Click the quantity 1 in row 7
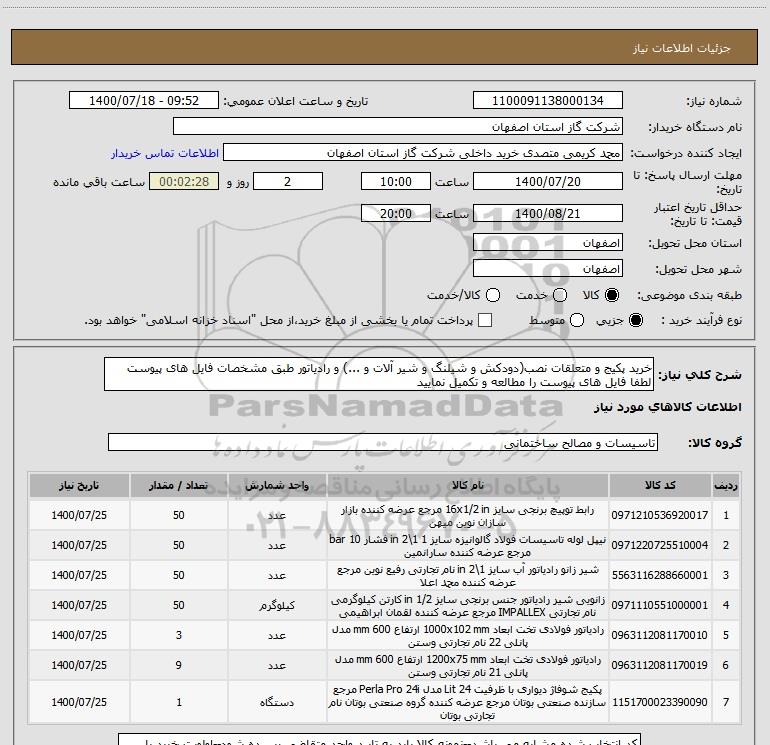The image size is (770, 745). pos(179,702)
